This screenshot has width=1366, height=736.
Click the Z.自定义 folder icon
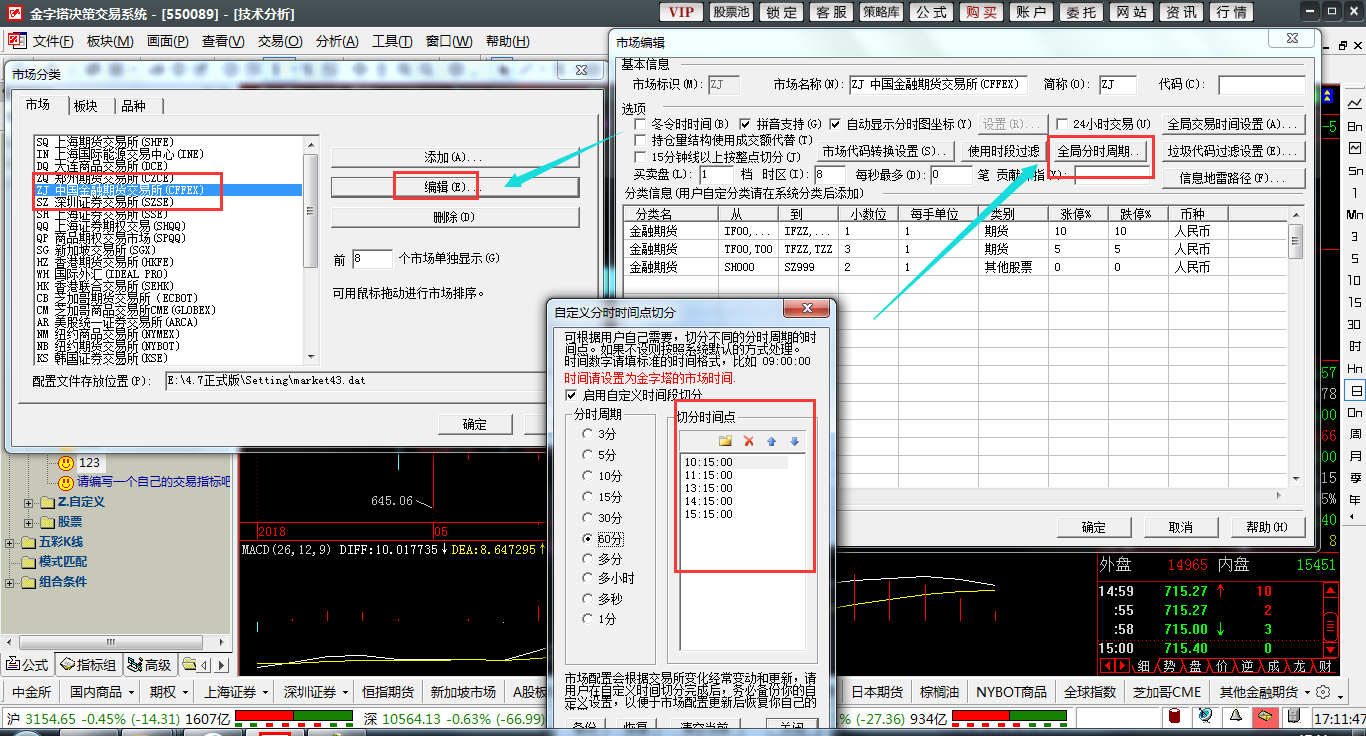click(47, 502)
